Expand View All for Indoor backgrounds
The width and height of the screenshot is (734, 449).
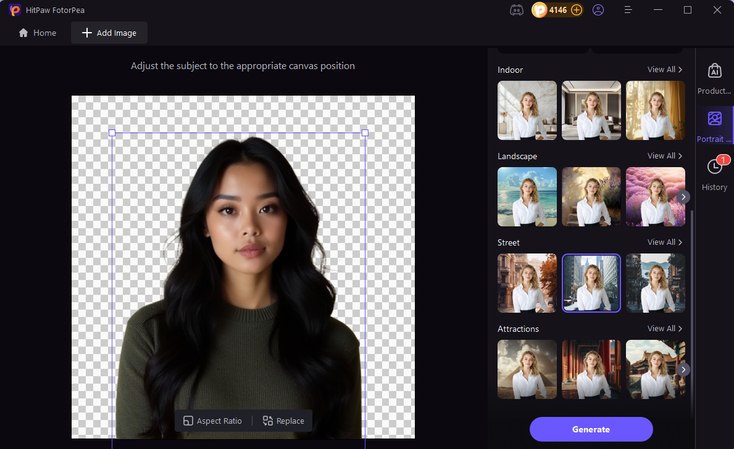coord(665,70)
